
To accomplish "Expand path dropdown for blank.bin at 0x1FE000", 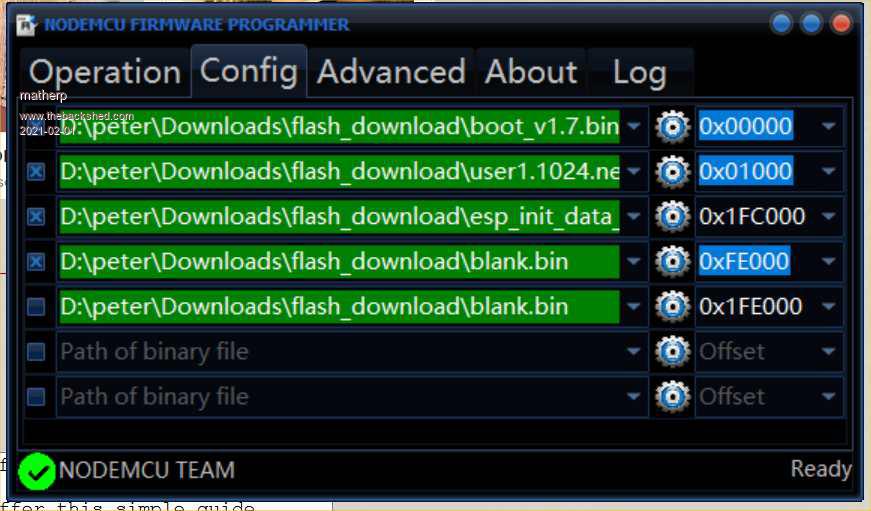I will [x=633, y=307].
